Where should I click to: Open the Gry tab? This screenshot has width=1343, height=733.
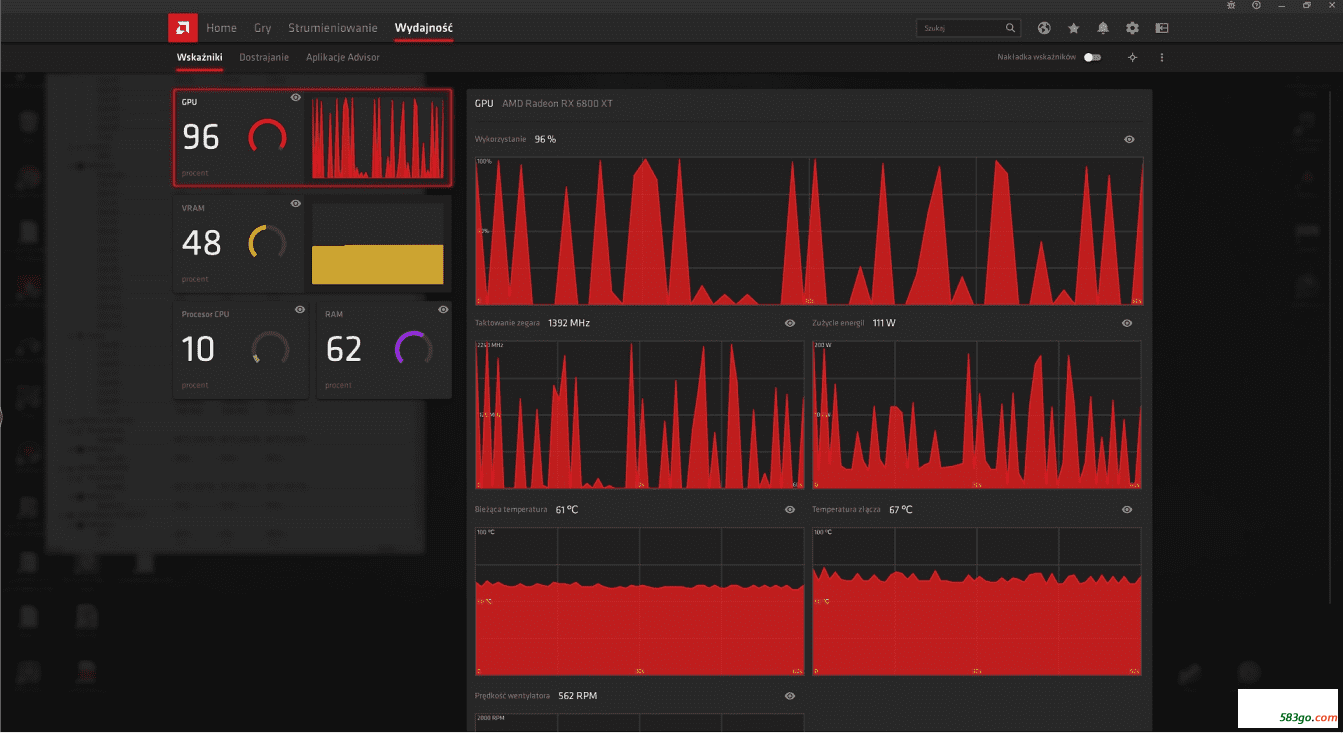[262, 28]
